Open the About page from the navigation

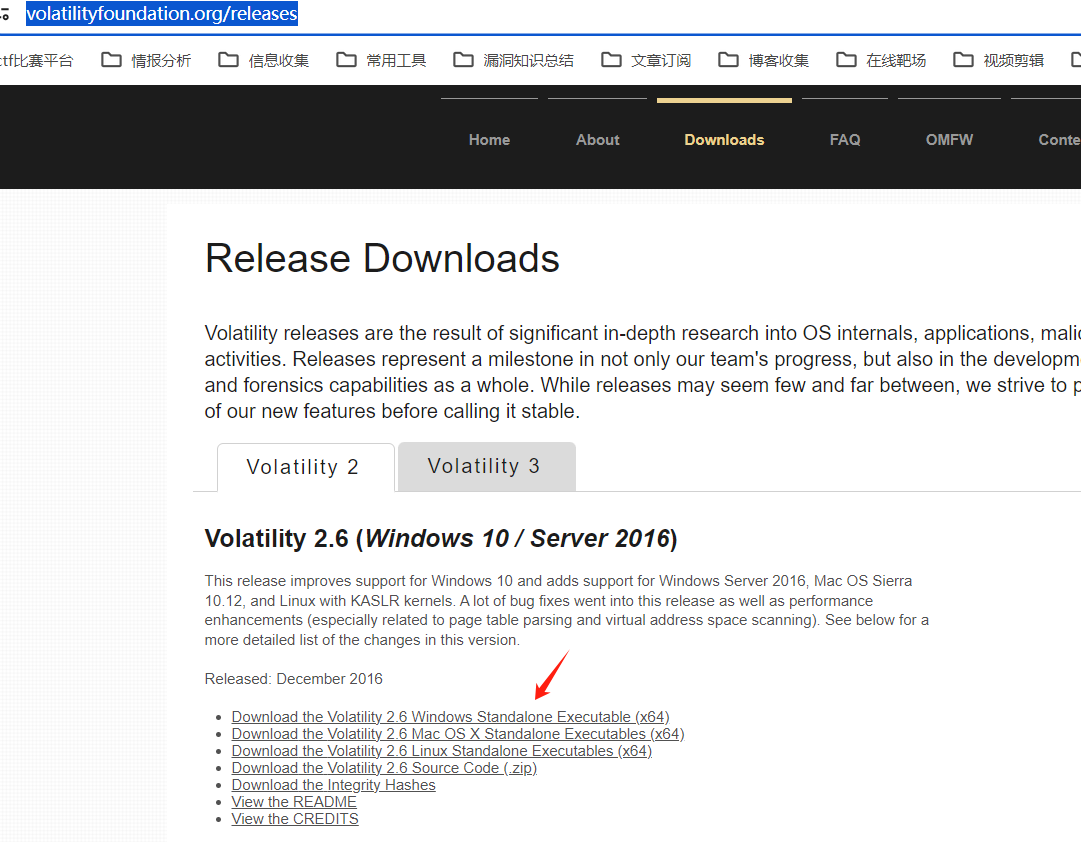pyautogui.click(x=597, y=139)
